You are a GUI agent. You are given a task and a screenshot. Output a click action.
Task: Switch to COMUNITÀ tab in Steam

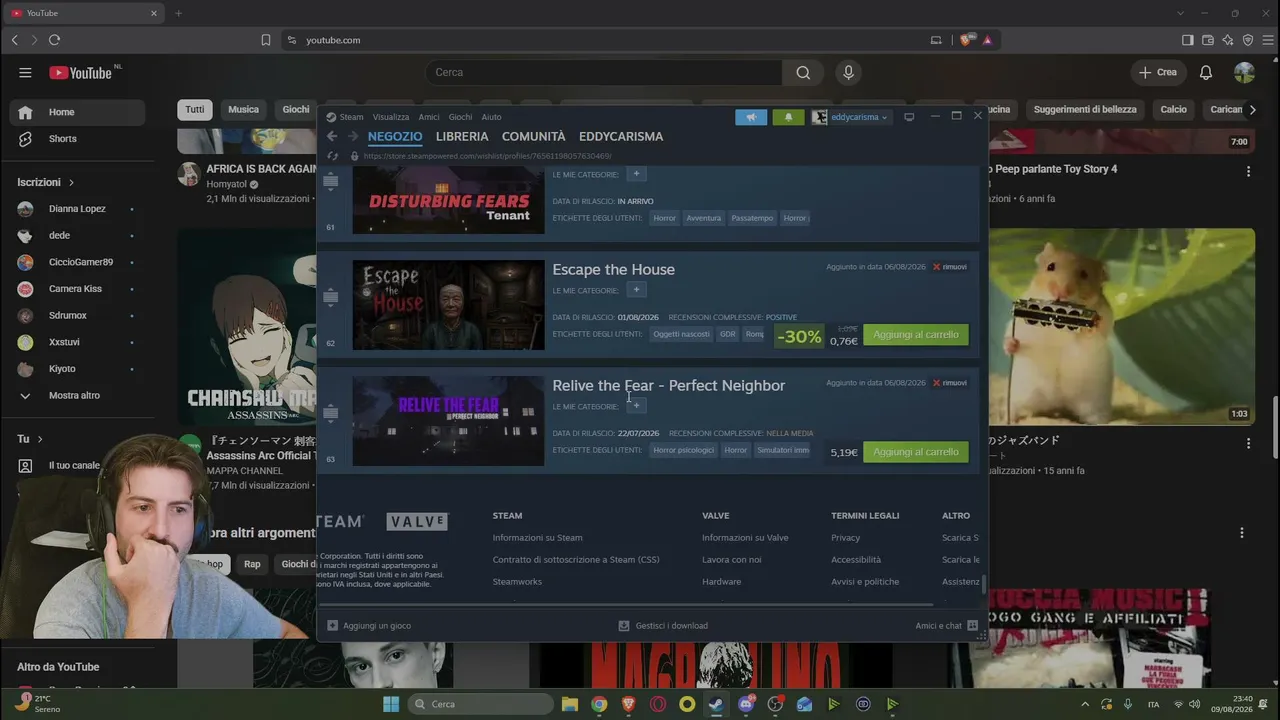[533, 136]
